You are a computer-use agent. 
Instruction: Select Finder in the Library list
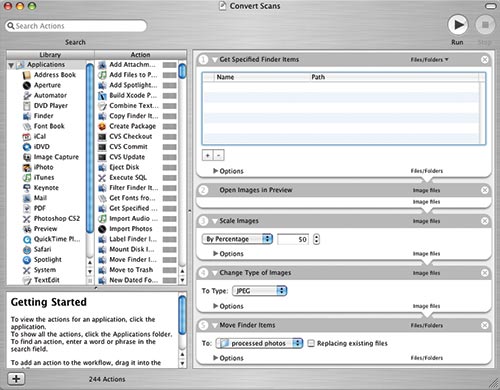[43, 116]
